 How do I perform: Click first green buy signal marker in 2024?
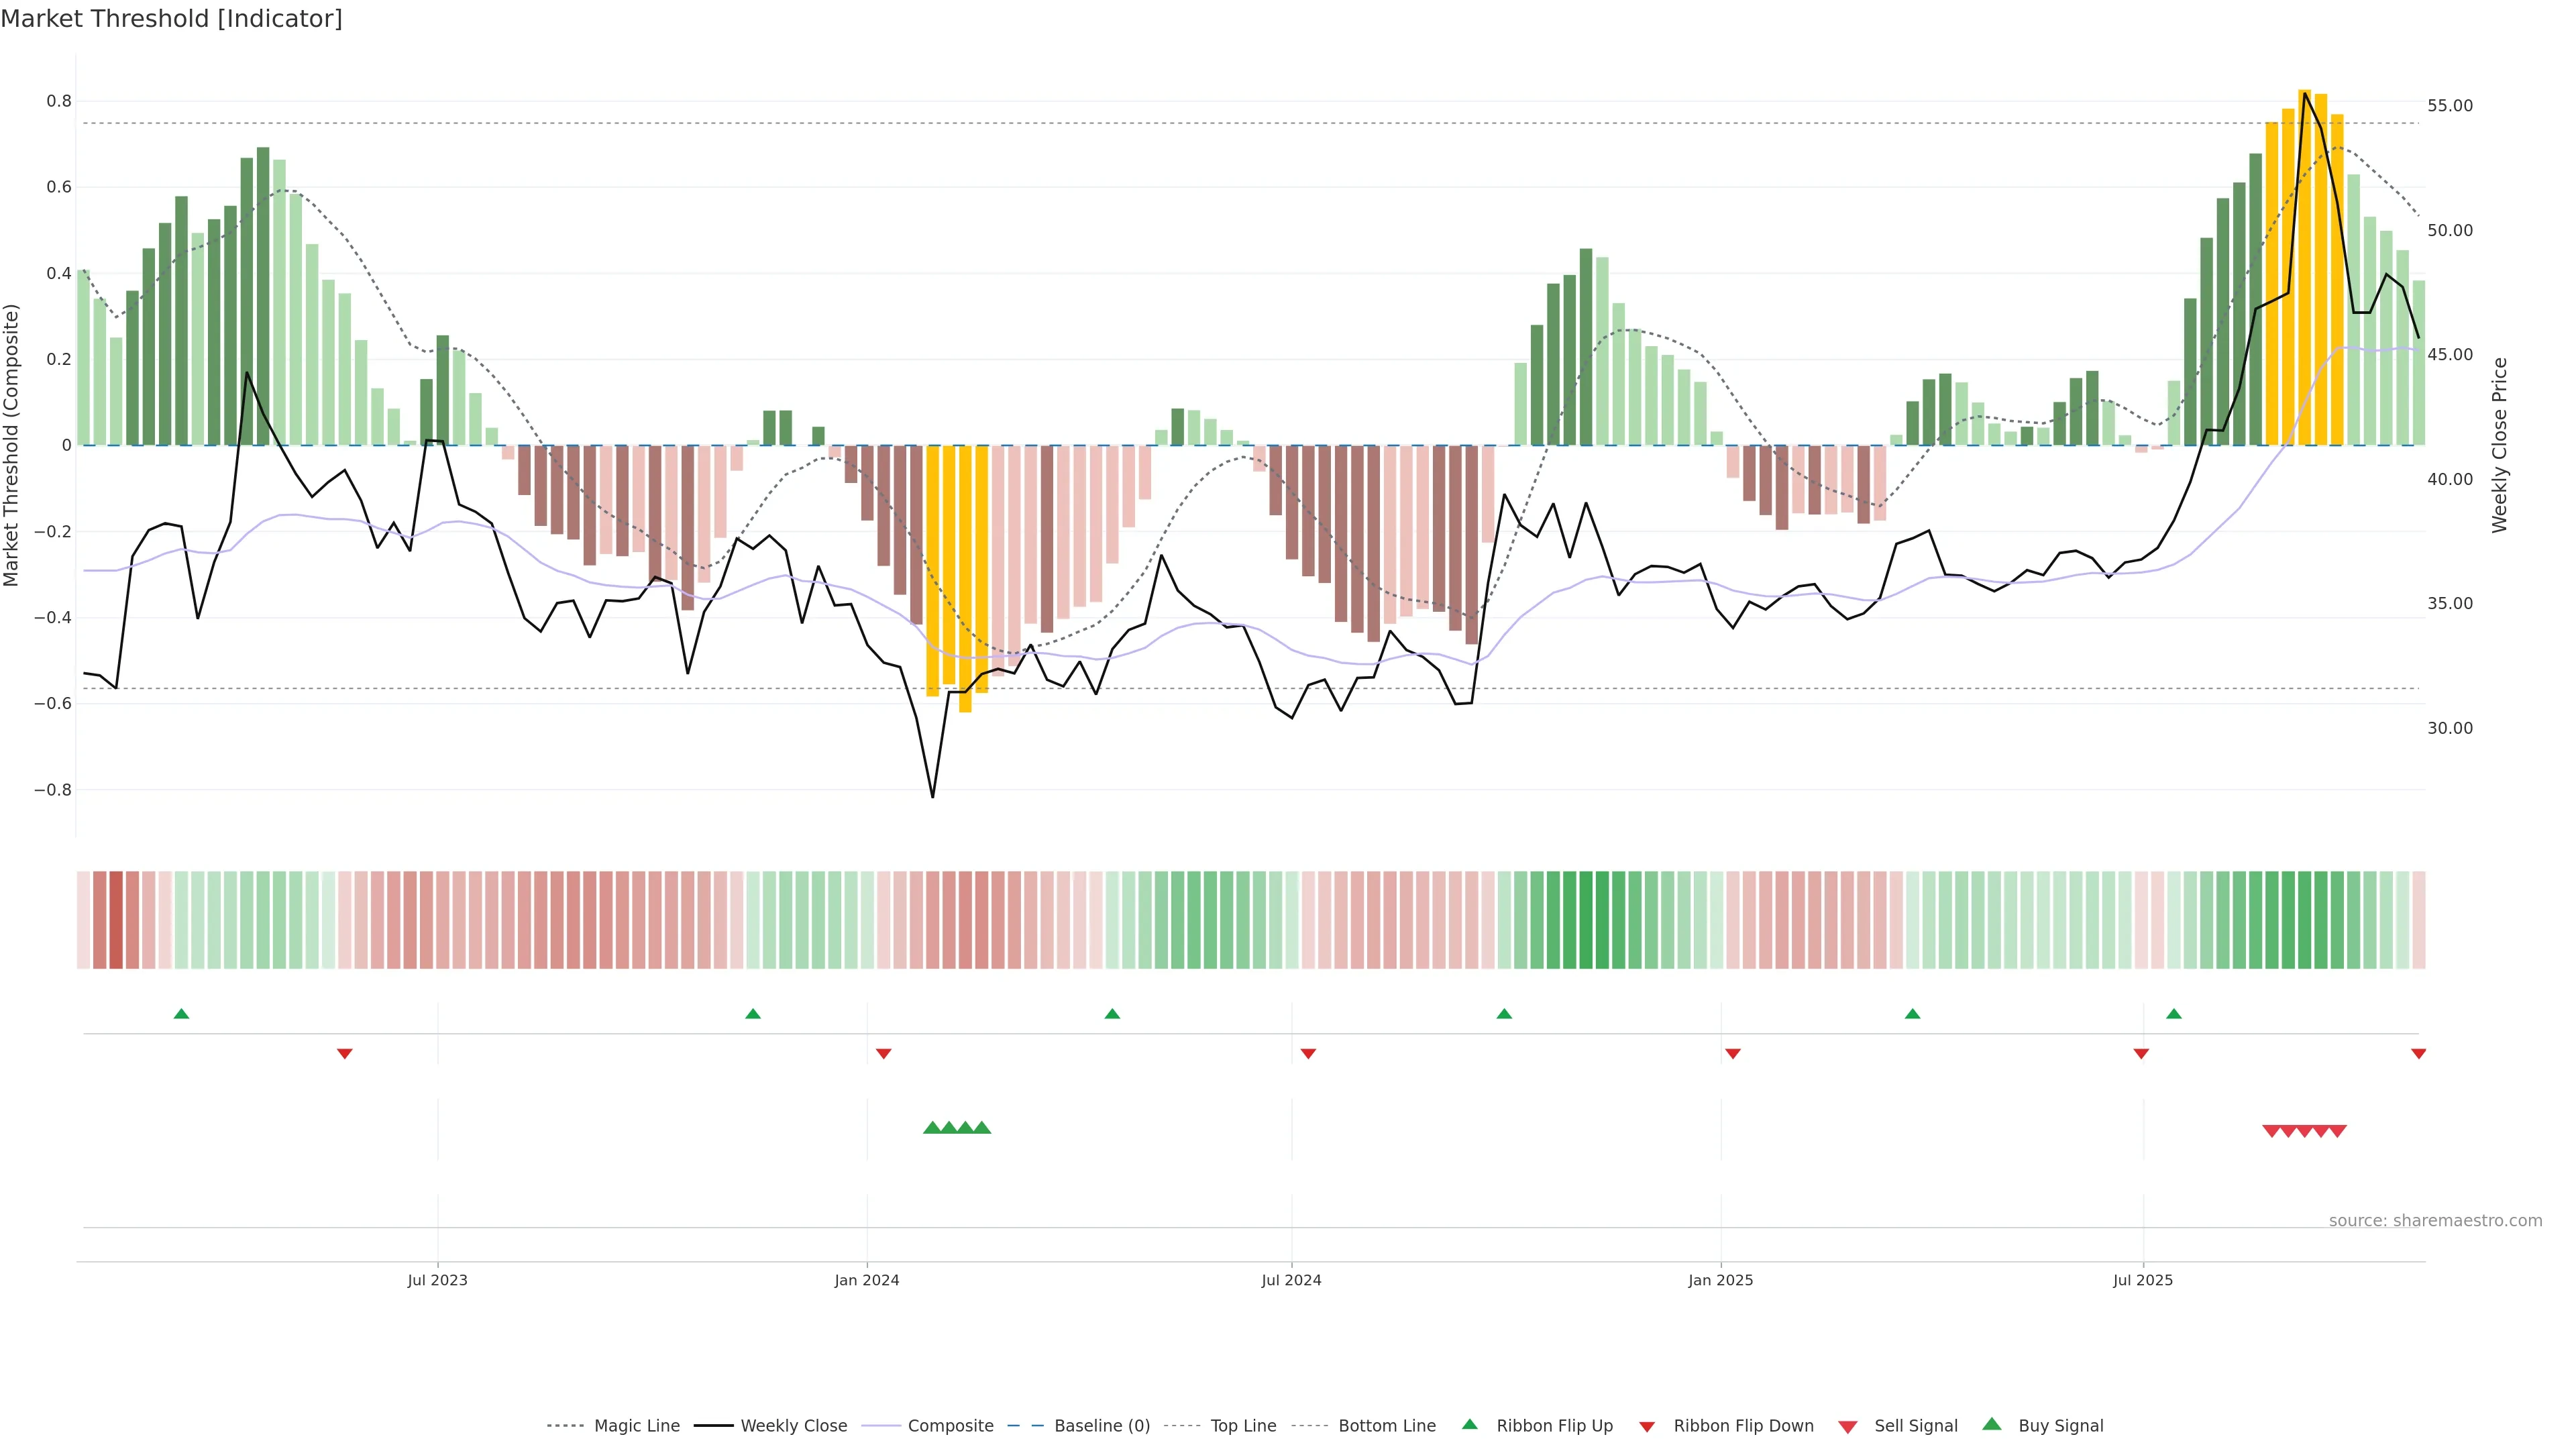pyautogui.click(x=932, y=1128)
